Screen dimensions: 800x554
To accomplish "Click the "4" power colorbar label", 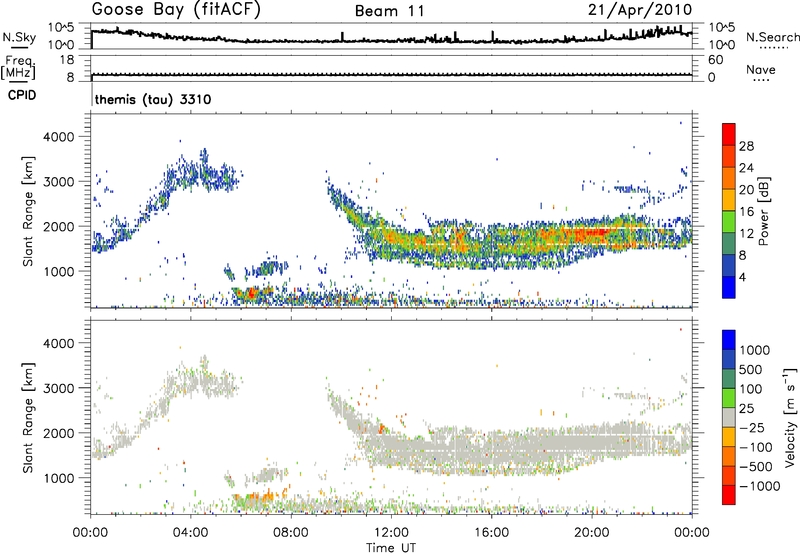I will [x=742, y=277].
